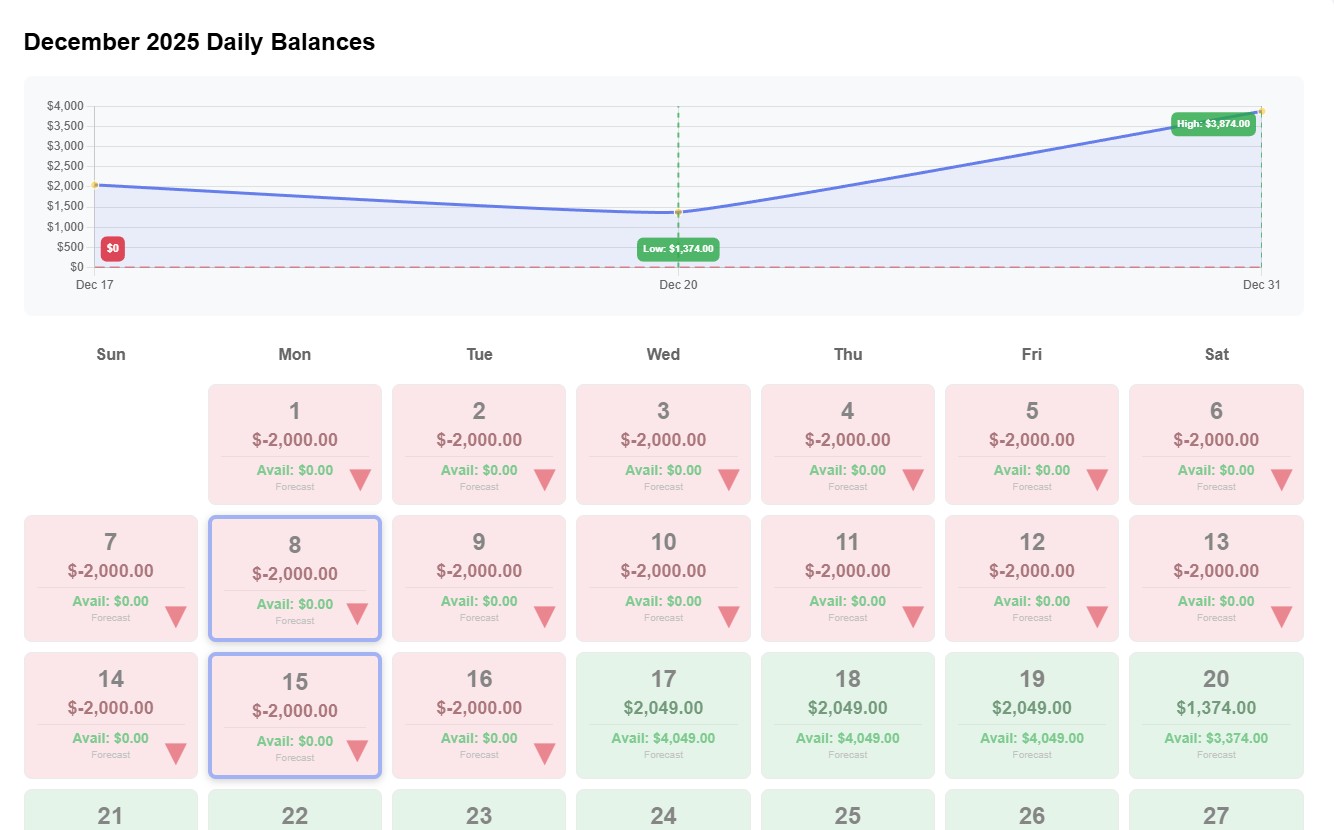Viewport: 1334px width, 830px height.
Task: Open the December 19 calendar cell
Action: click(x=1031, y=715)
